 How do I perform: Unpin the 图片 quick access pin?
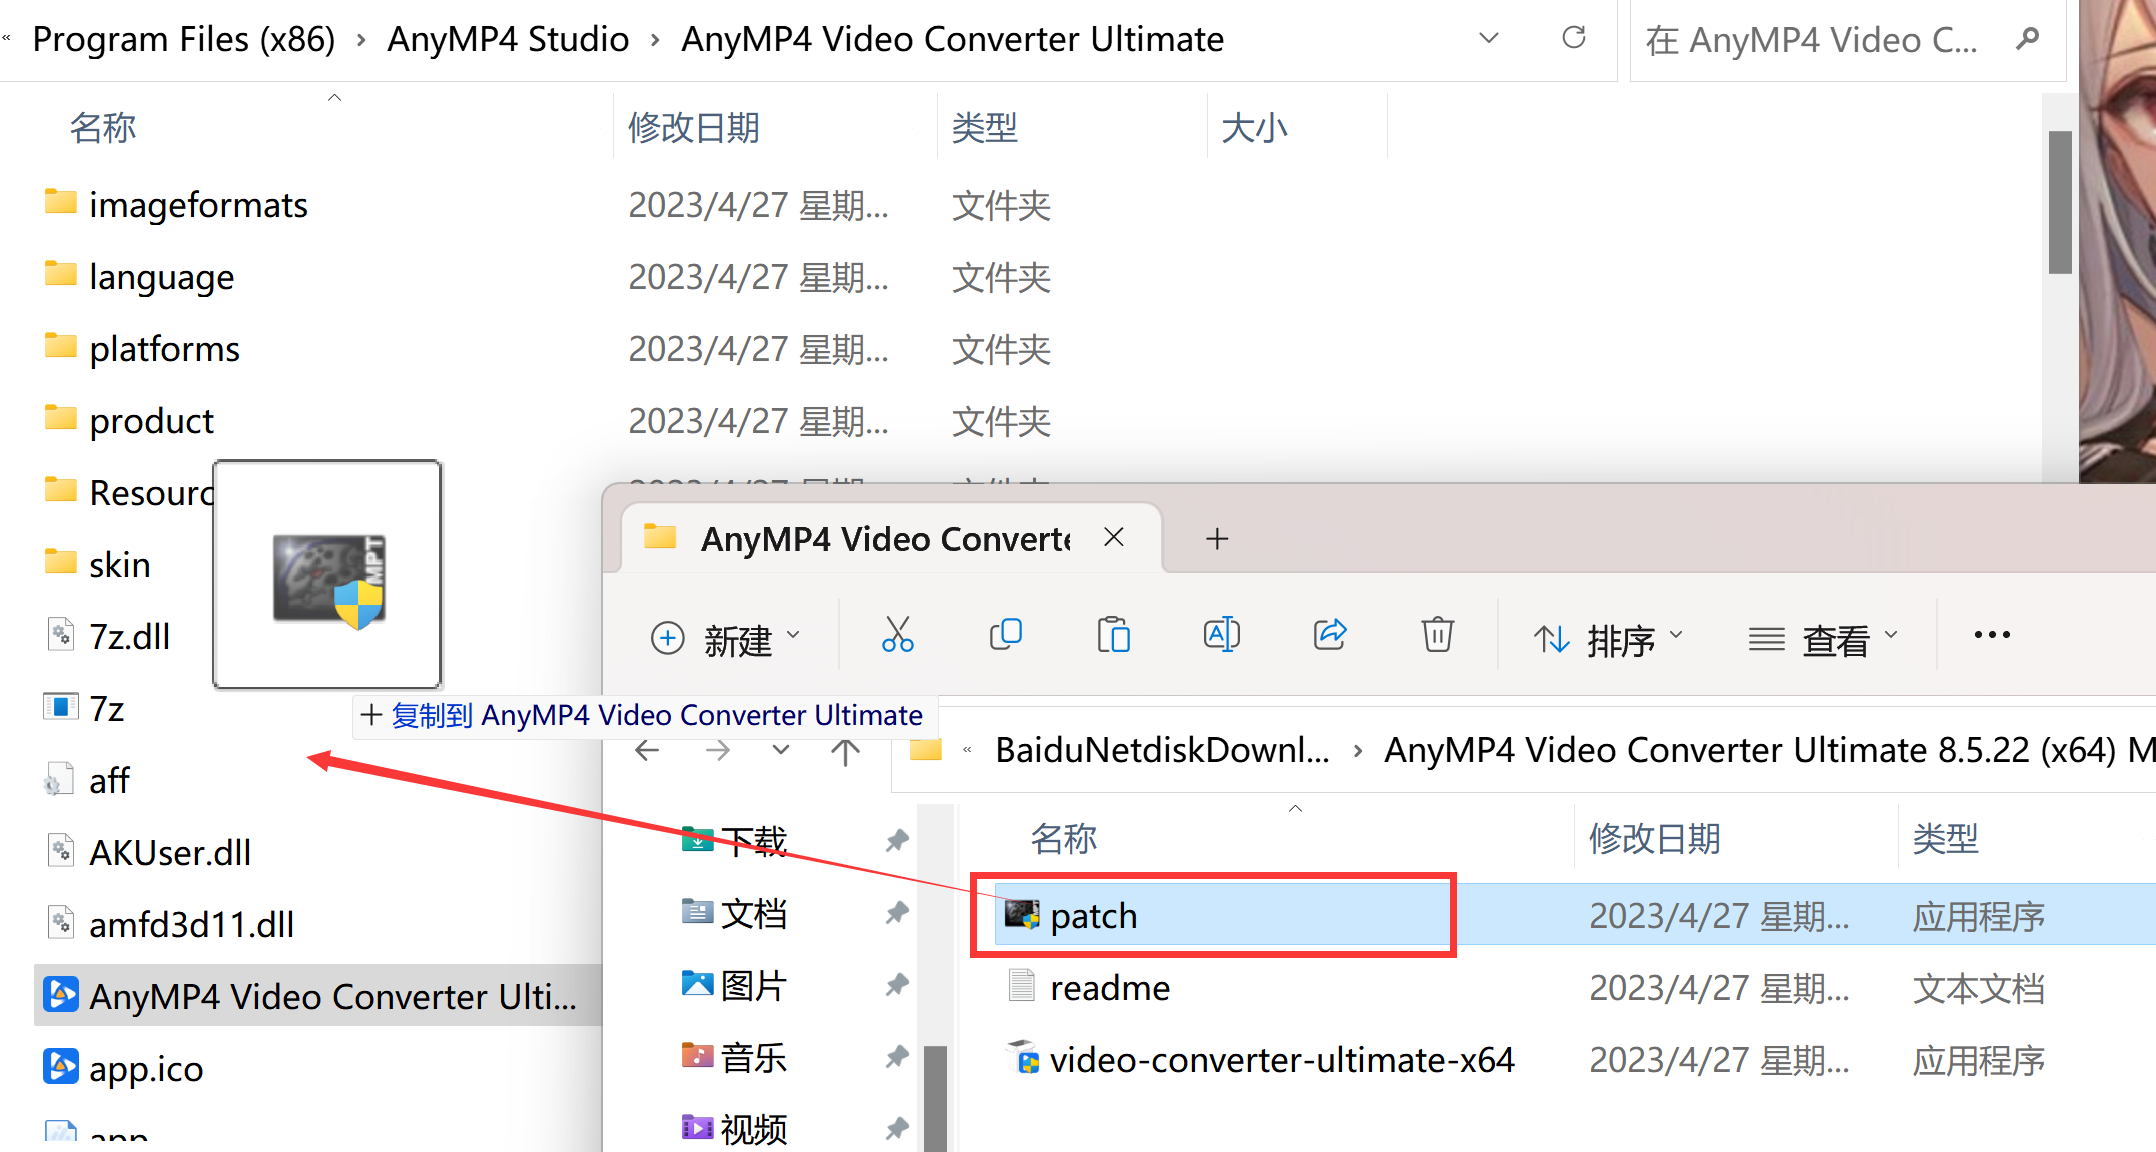[x=897, y=985]
